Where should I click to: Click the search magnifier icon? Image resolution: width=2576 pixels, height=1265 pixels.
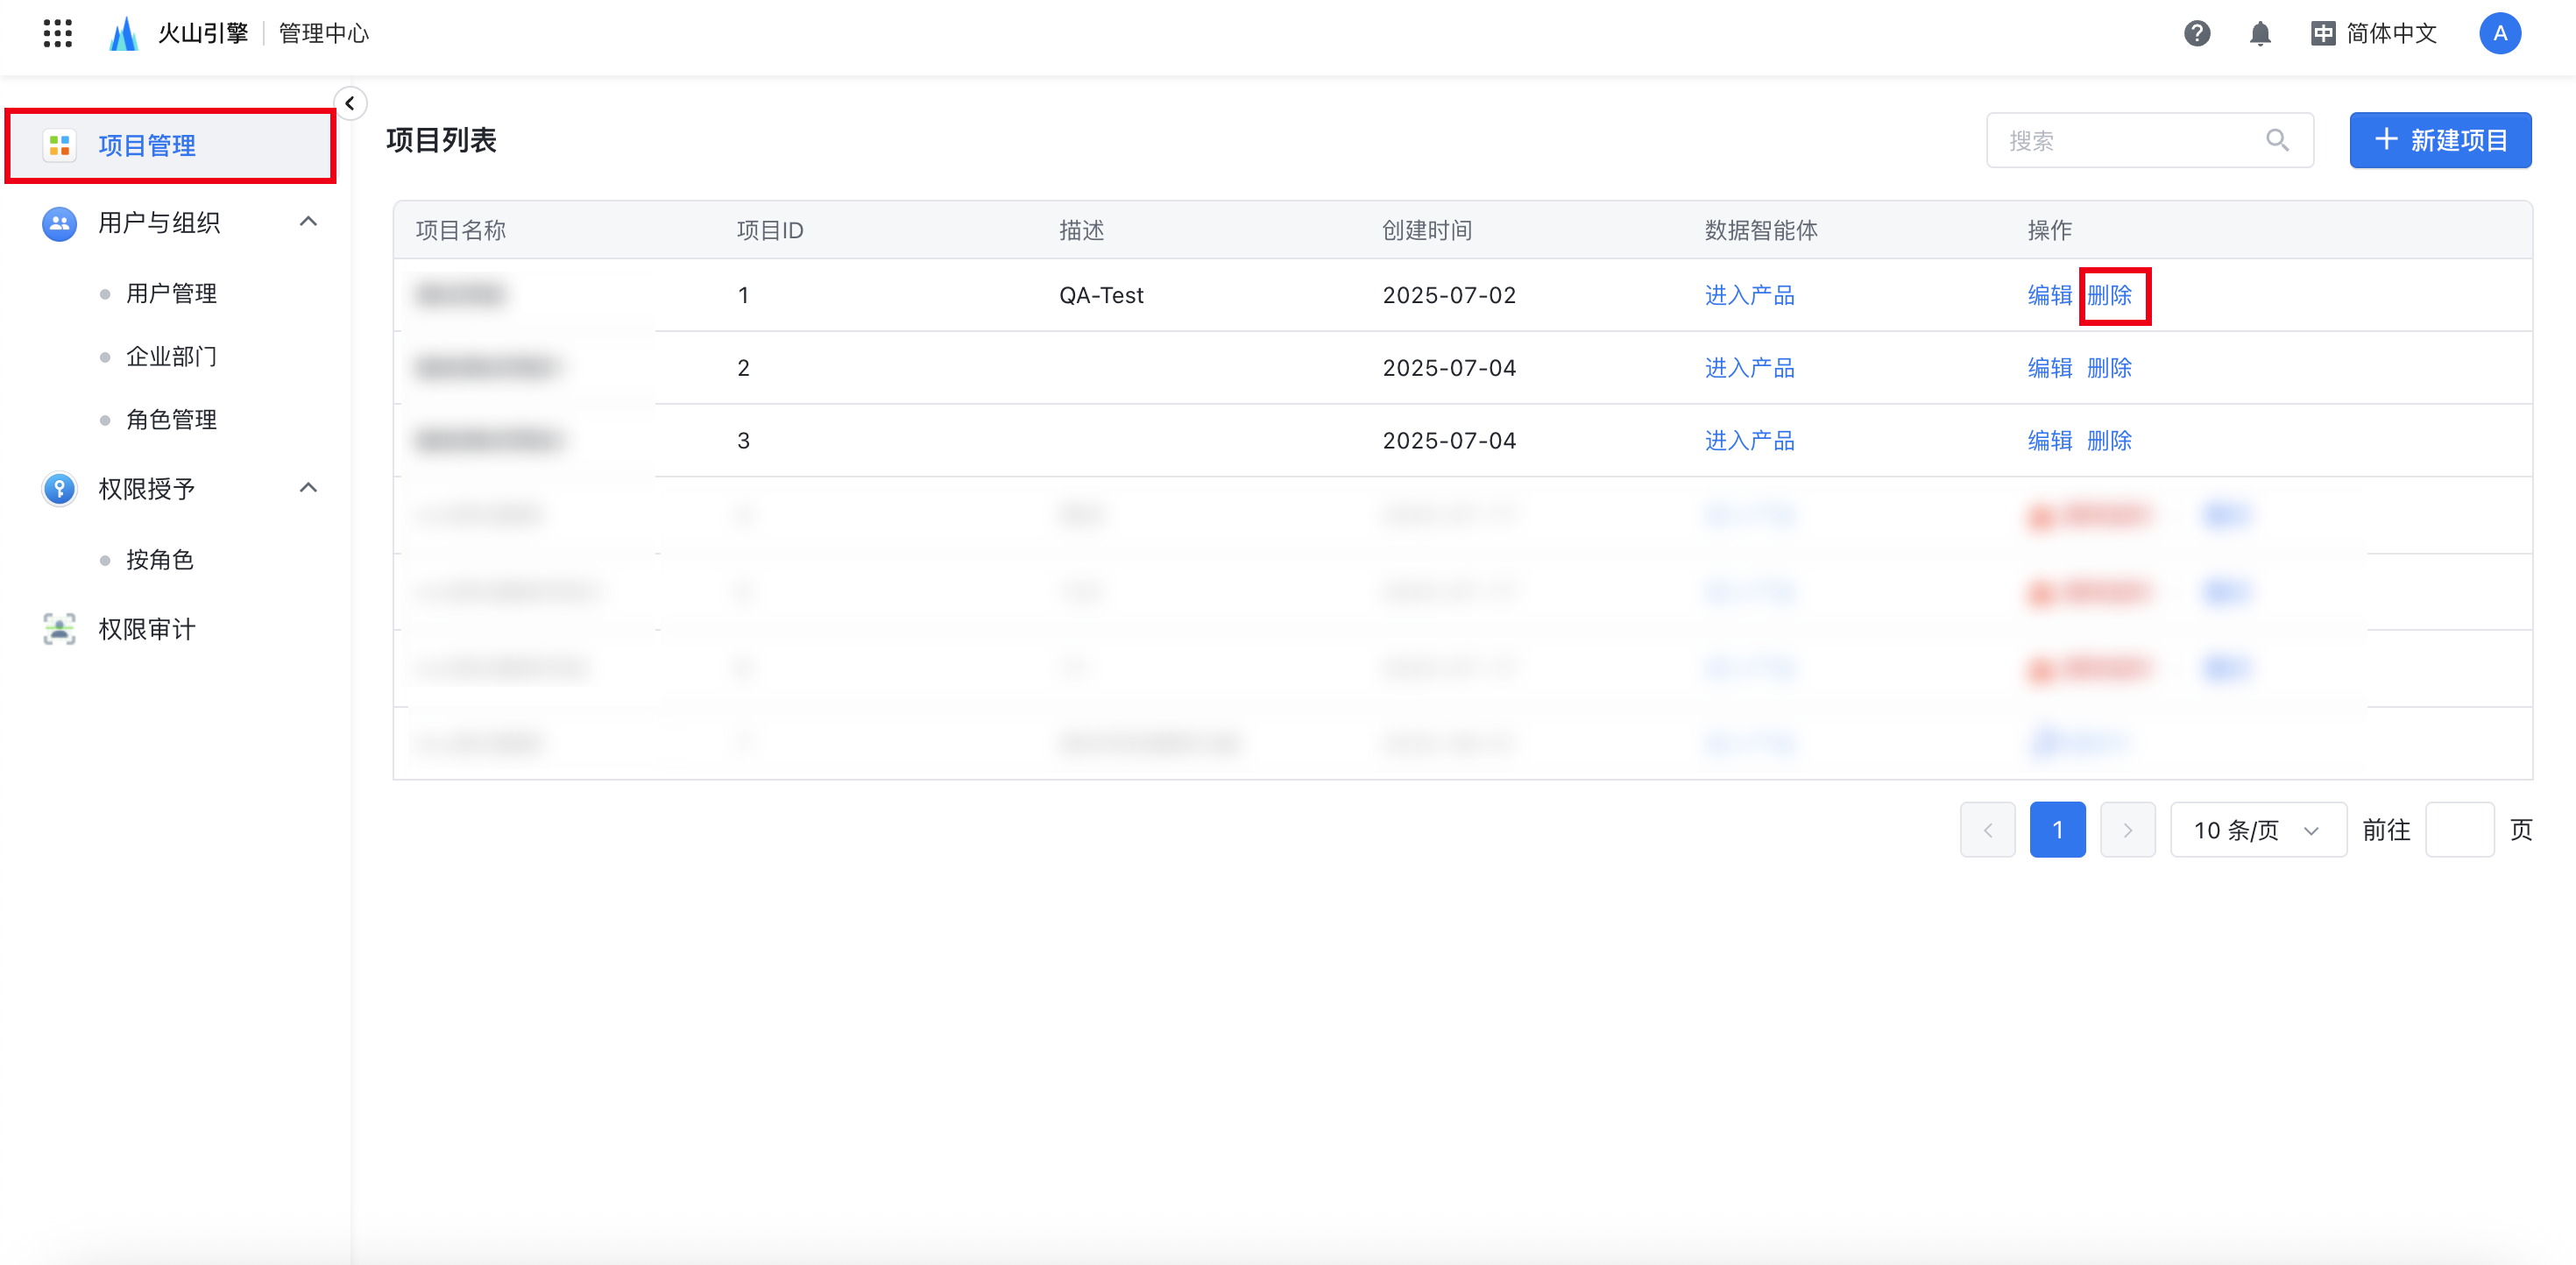pos(2277,140)
